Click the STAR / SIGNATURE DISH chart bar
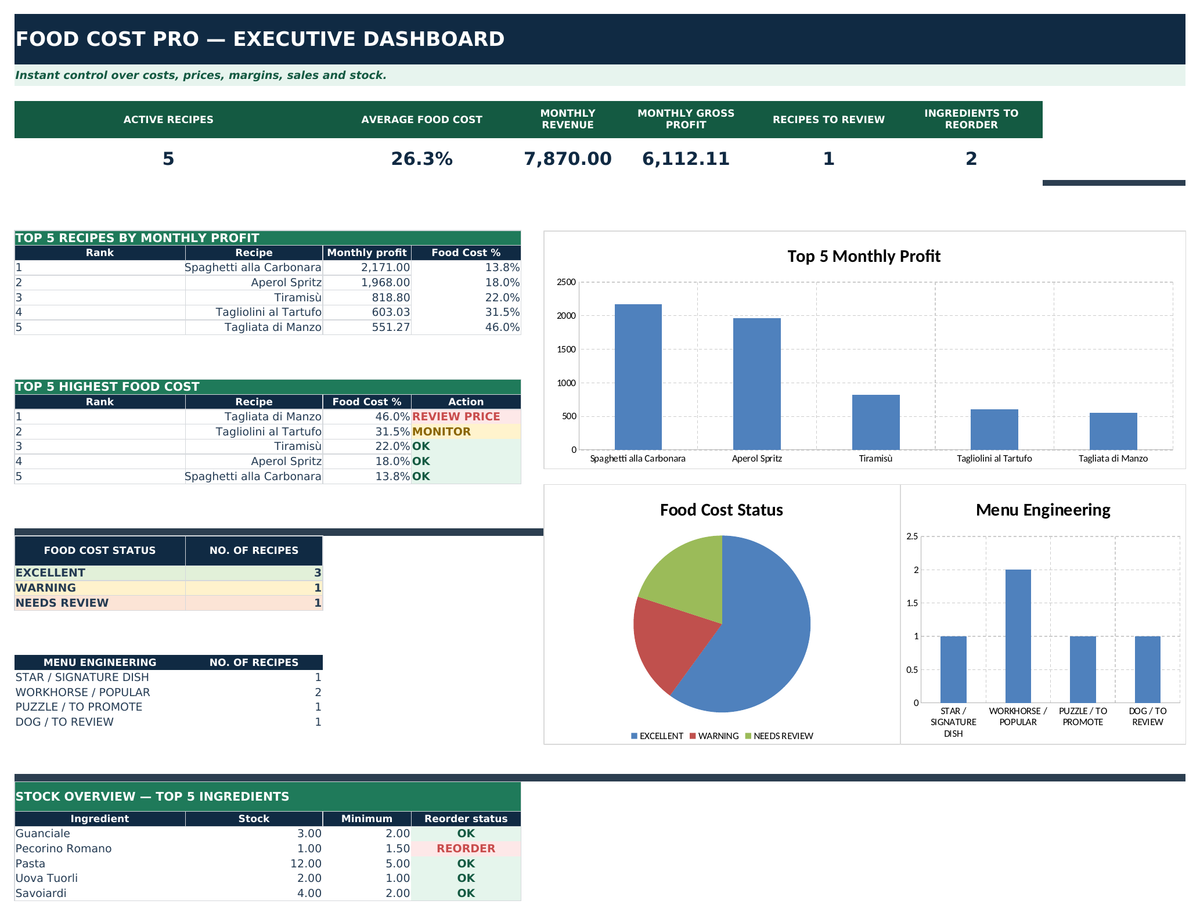The width and height of the screenshot is (1200, 915). (953, 669)
